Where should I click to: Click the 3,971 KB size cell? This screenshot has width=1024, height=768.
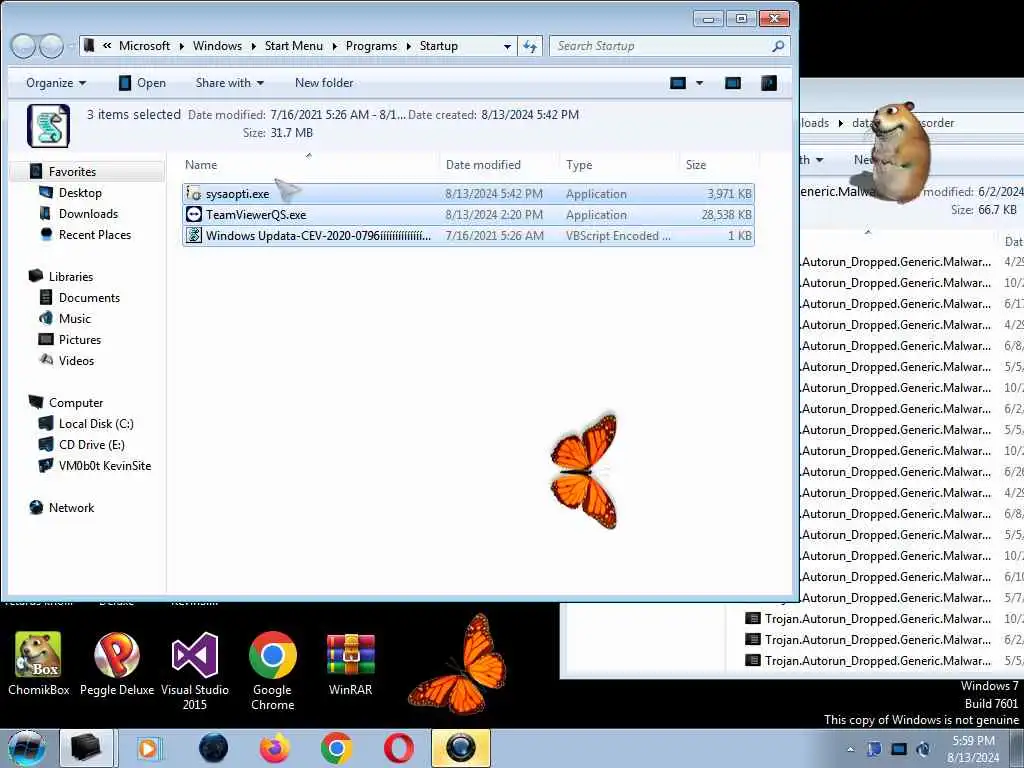tap(729, 194)
